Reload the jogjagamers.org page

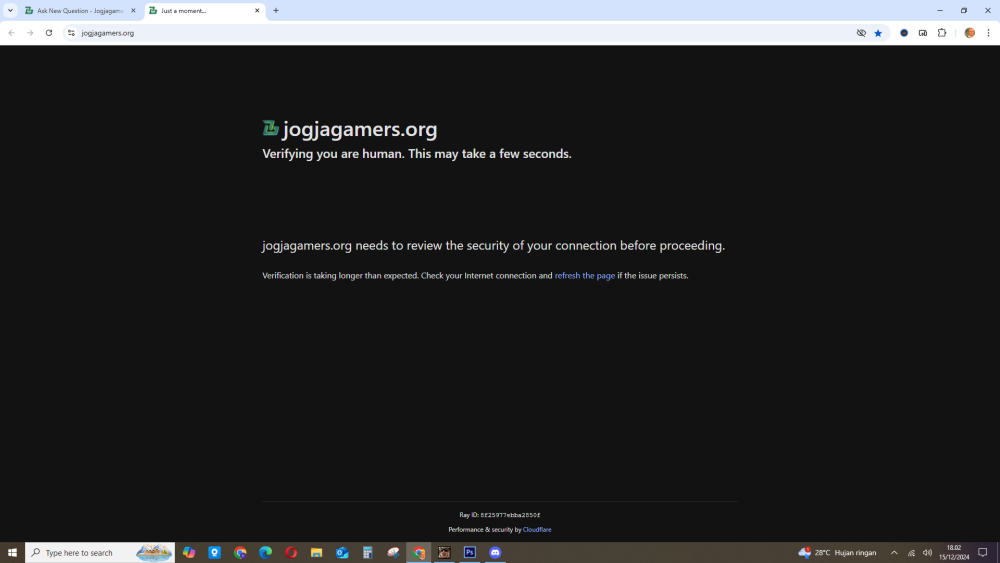click(x=49, y=33)
